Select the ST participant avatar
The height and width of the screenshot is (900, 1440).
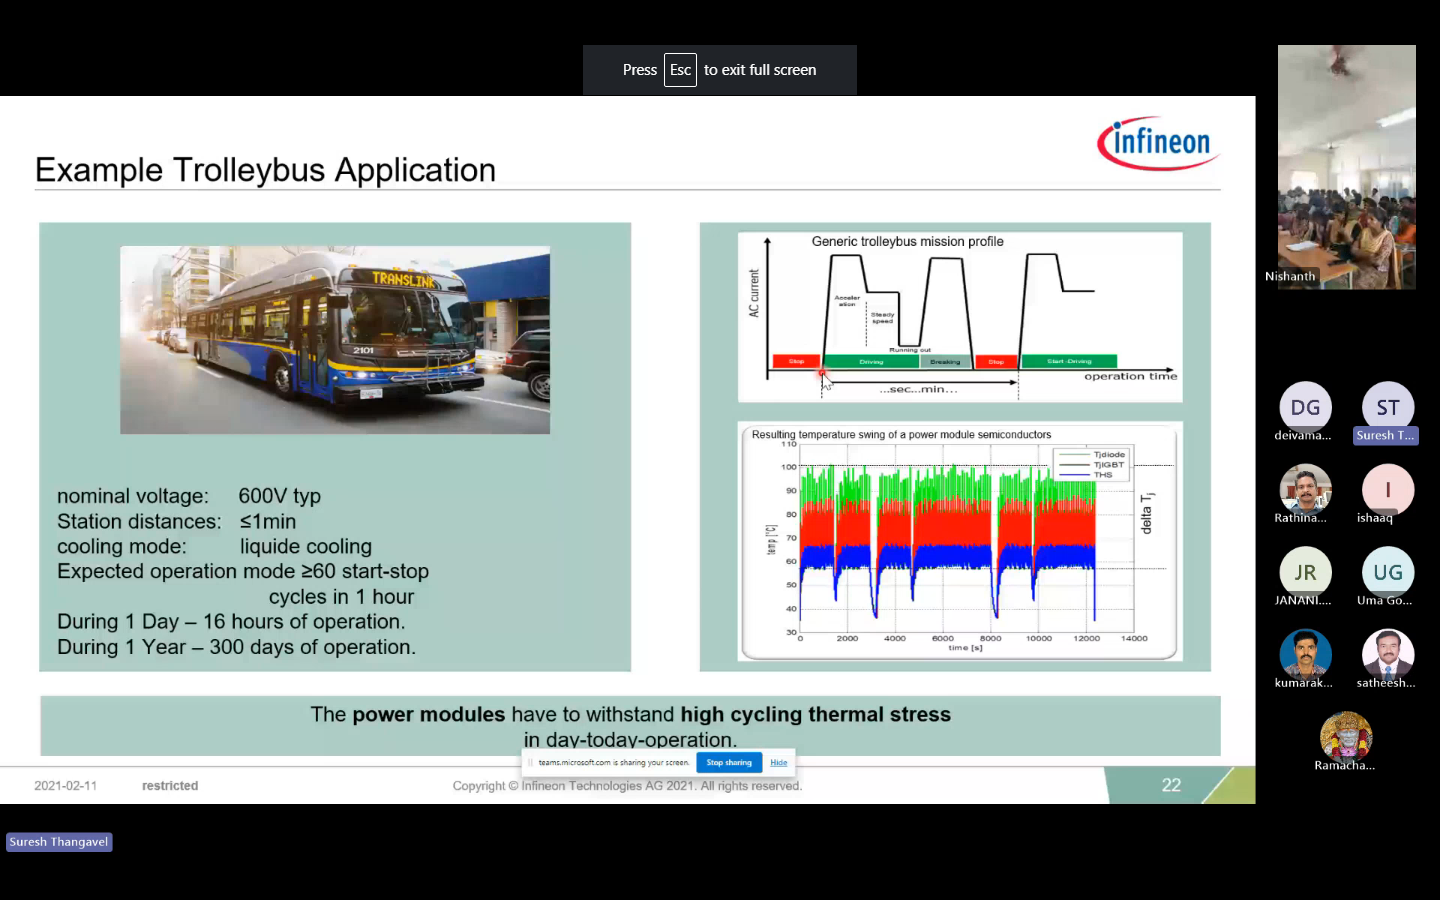point(1387,407)
